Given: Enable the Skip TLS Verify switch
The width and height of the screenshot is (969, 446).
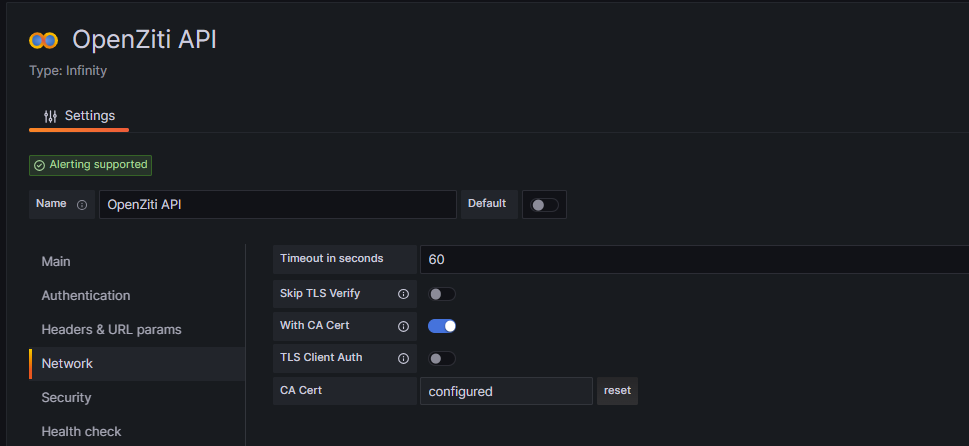Looking at the screenshot, I should pyautogui.click(x=441, y=294).
